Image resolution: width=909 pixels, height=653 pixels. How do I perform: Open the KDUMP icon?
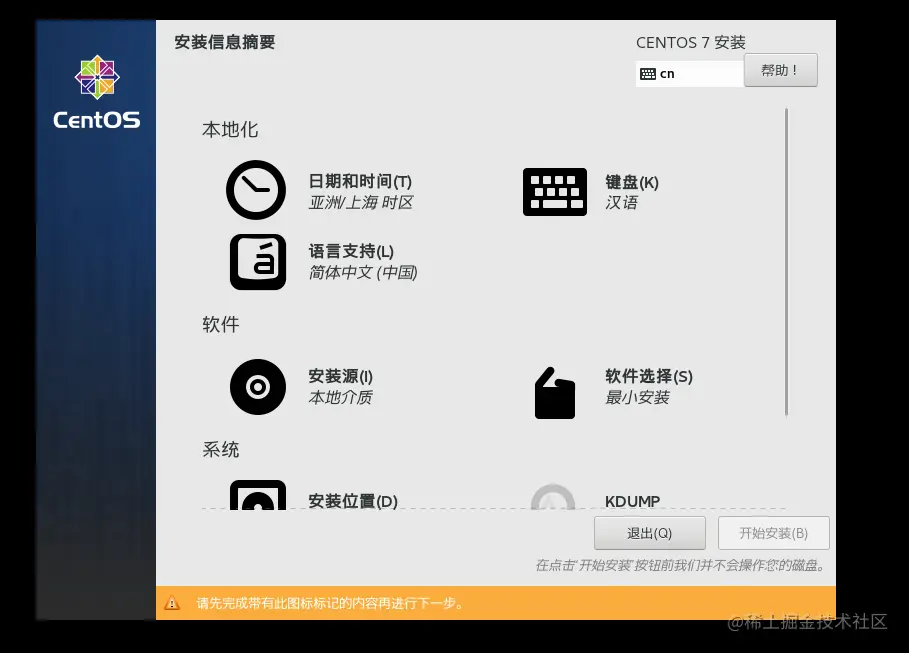[553, 496]
